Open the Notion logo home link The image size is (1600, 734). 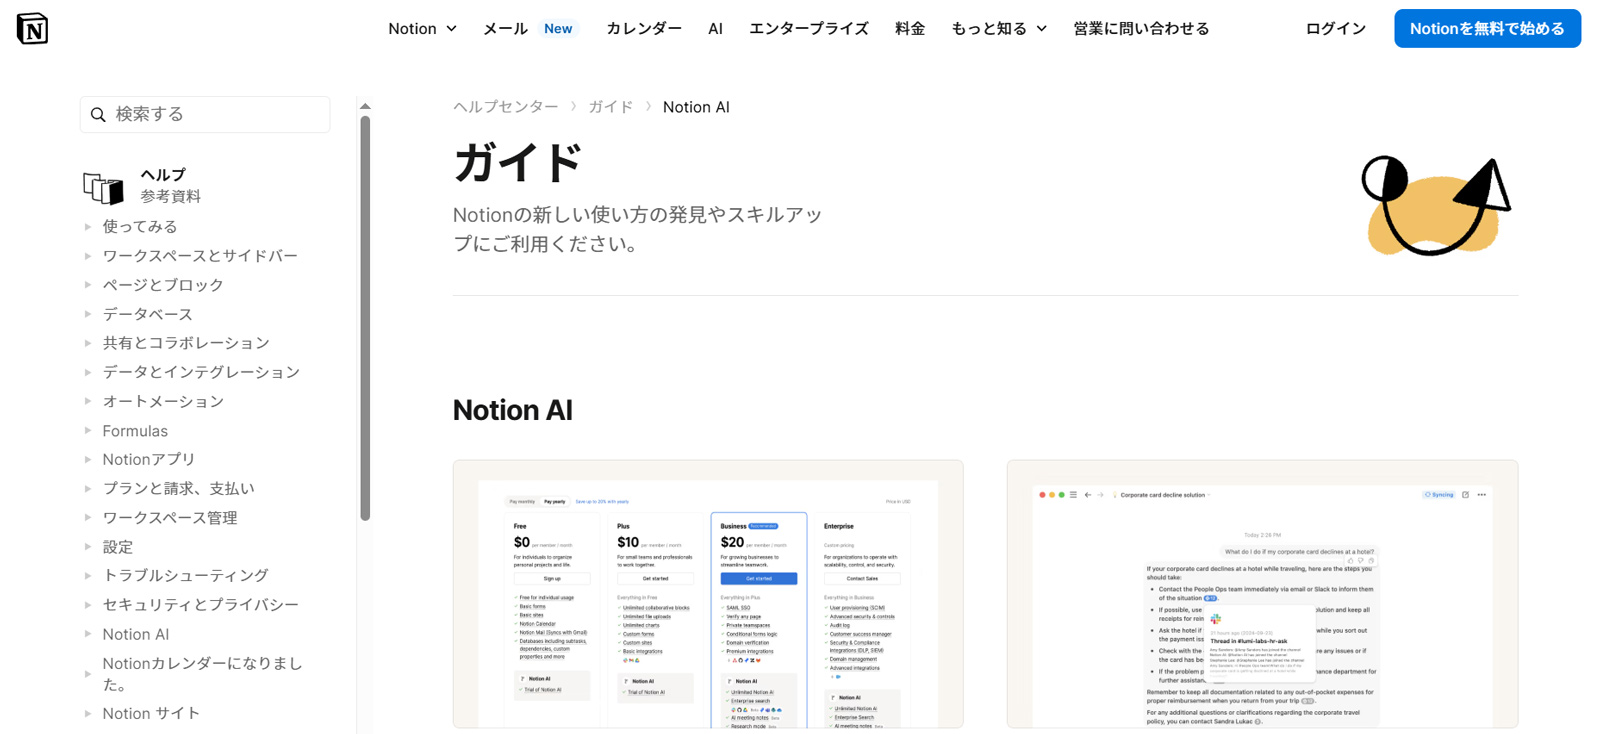pos(32,28)
